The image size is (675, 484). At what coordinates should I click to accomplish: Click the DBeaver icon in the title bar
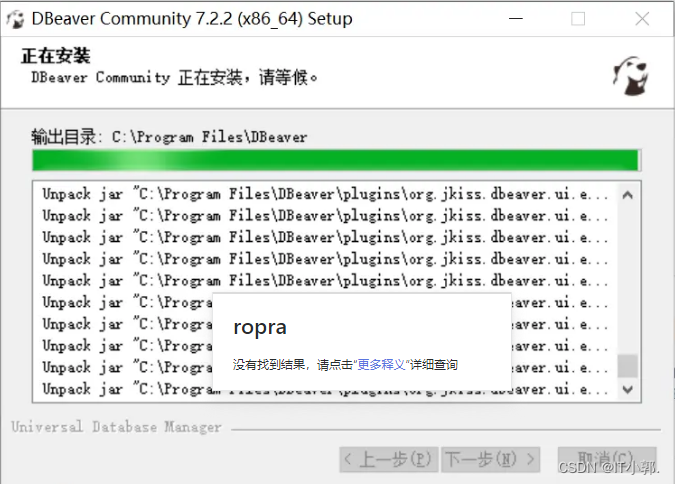click(x=15, y=19)
